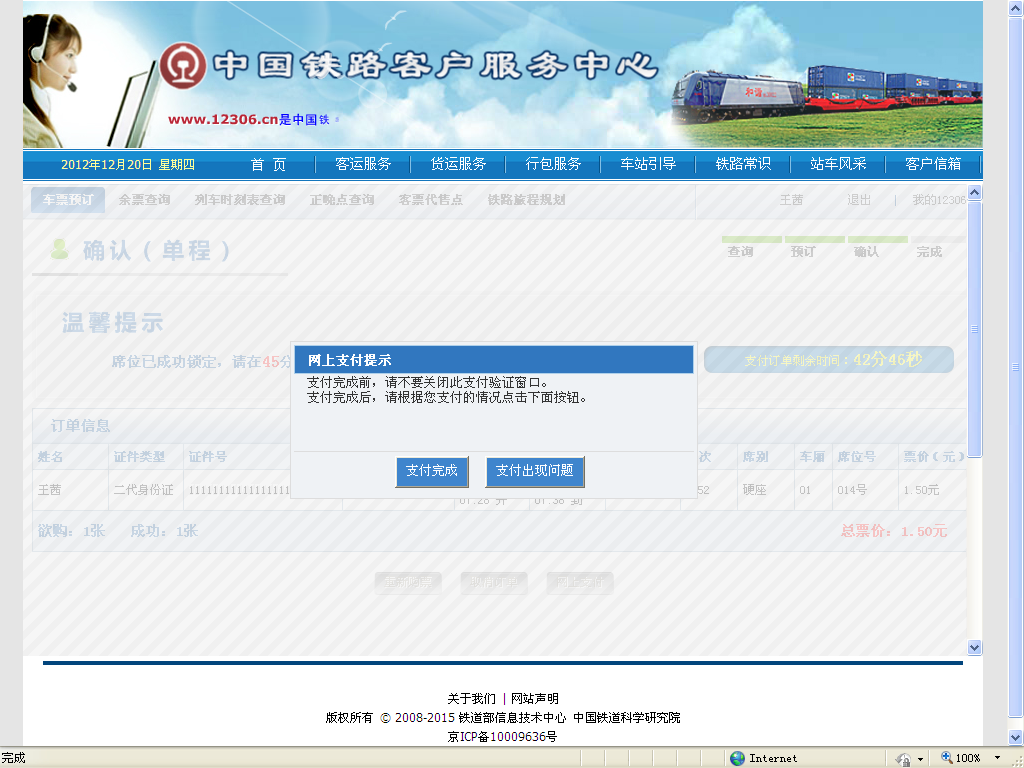Click the 二代身份证 ID type cell
Screen dimensions: 1024x768
tap(144, 490)
